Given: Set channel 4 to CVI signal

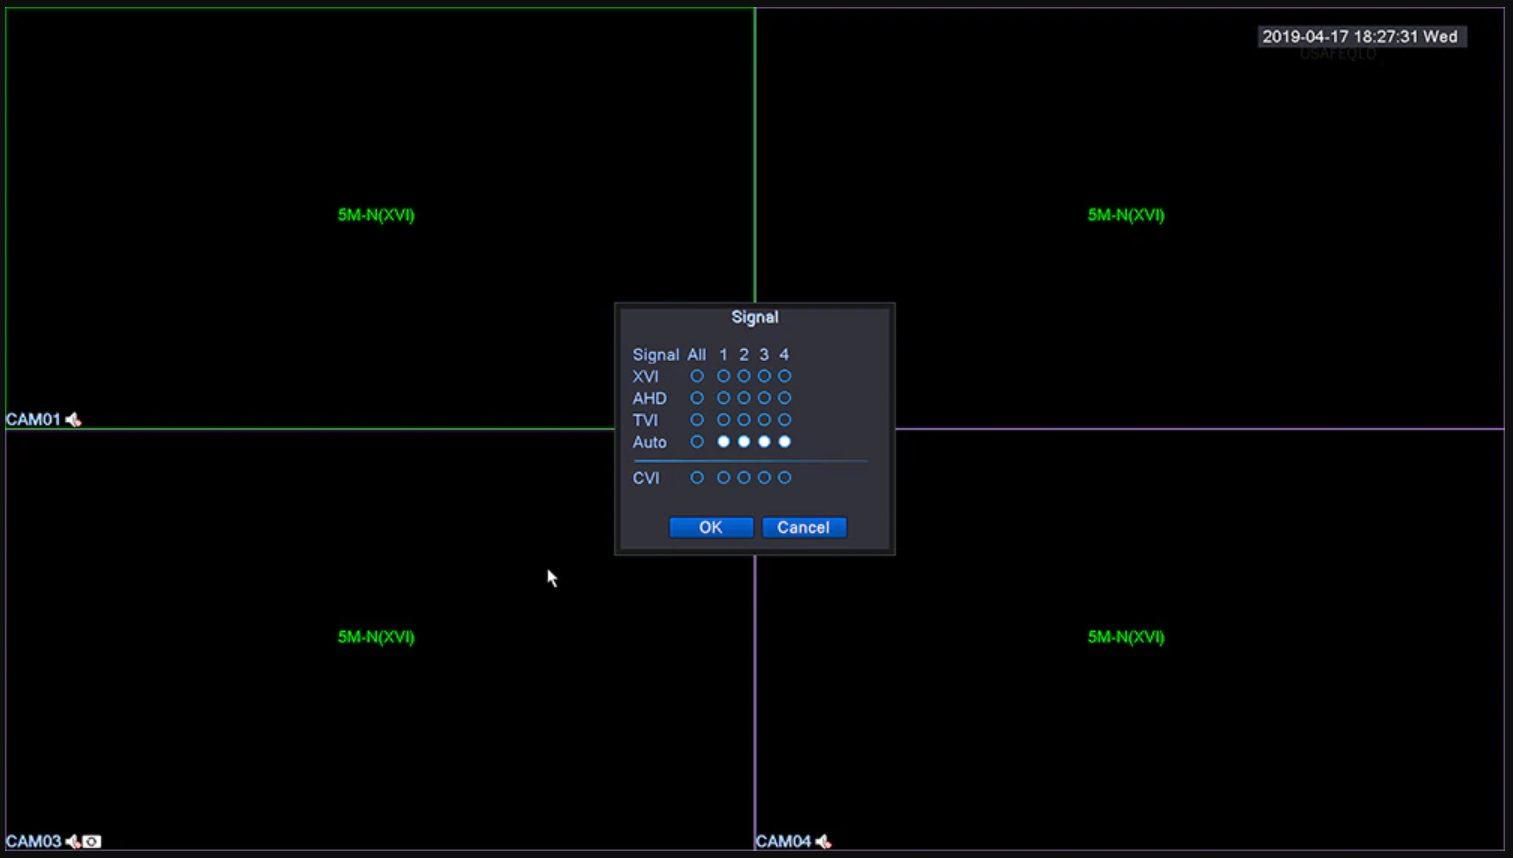Looking at the screenshot, I should click(785, 478).
